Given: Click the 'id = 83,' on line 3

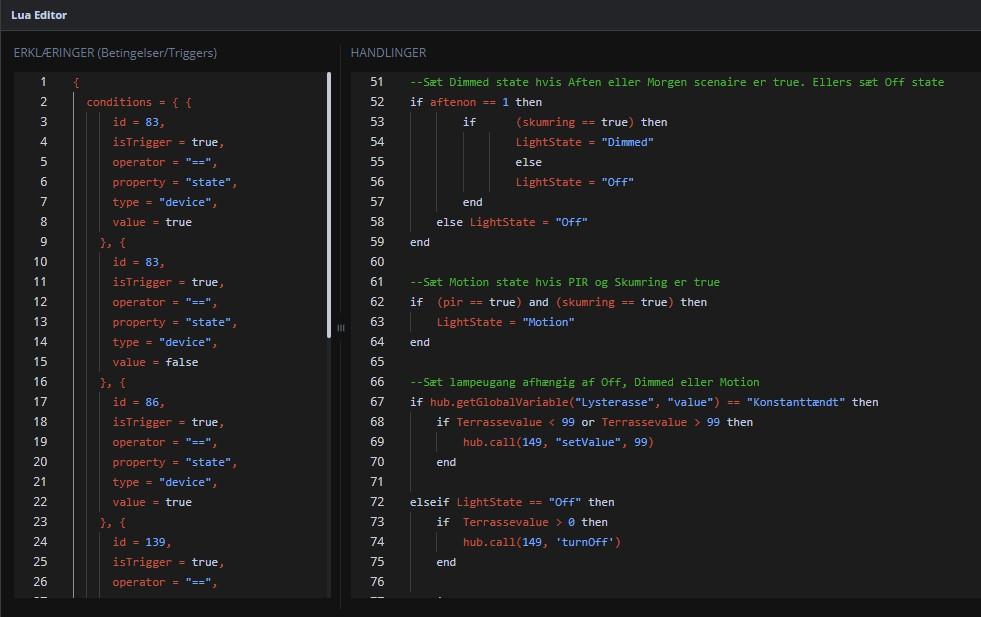Looking at the screenshot, I should point(138,122).
